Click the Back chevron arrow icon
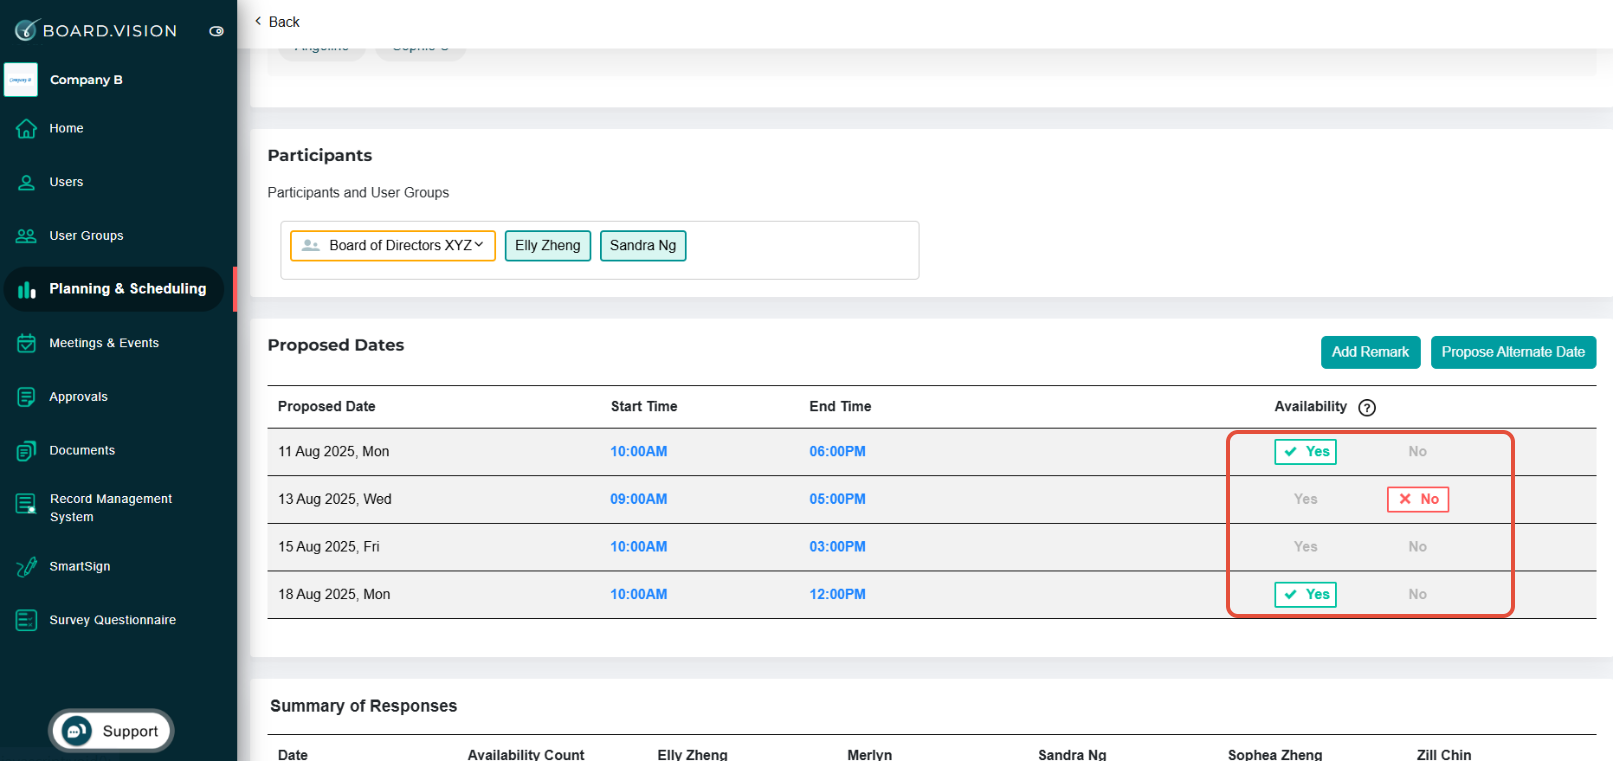 click(258, 21)
